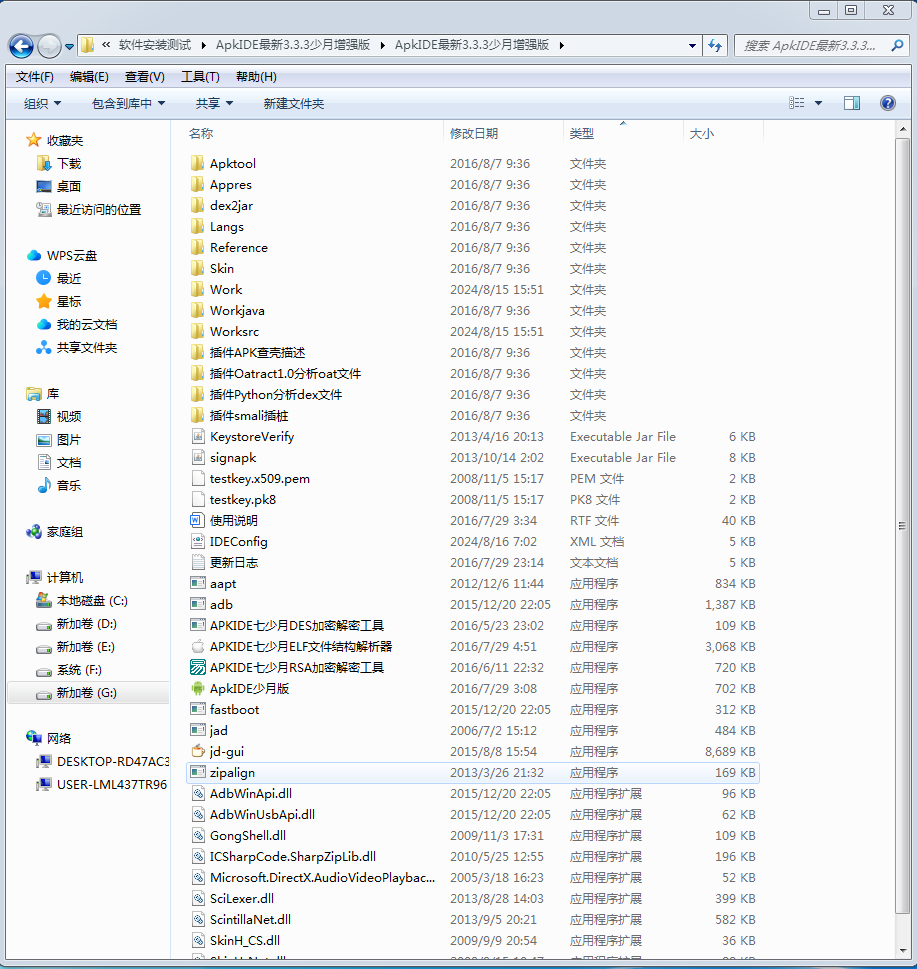Open the view options dropdown arrow
This screenshot has height=969, width=917.
(818, 103)
